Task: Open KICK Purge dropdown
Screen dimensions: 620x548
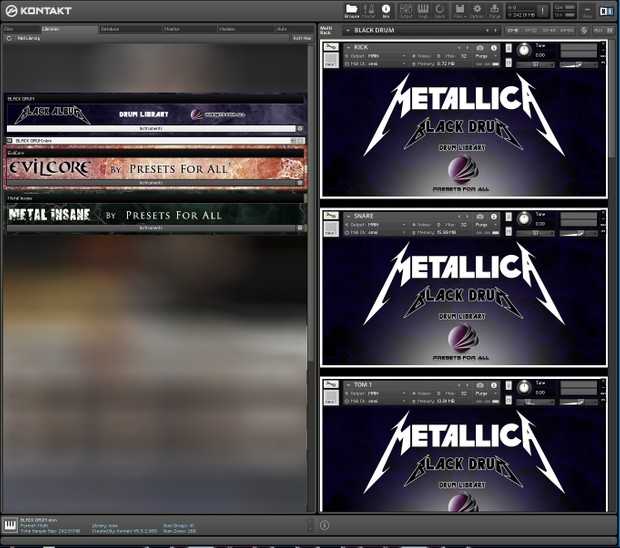Action: 486,56
